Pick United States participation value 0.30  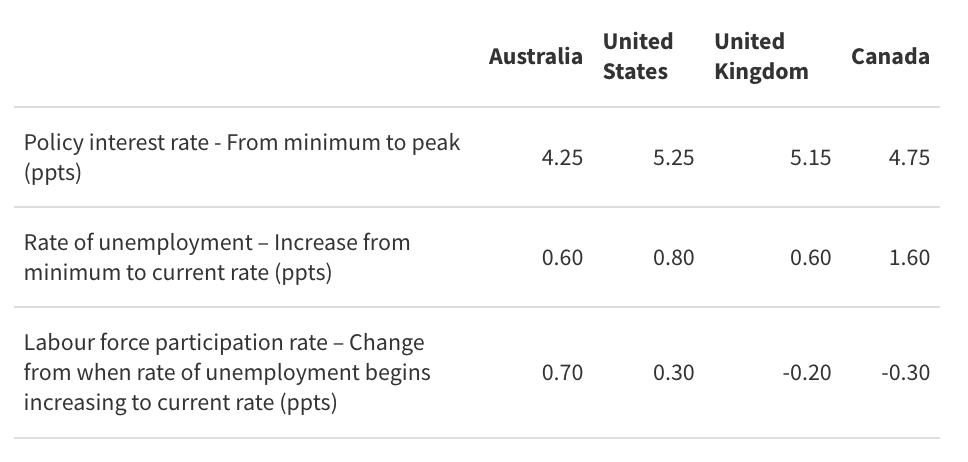click(673, 373)
